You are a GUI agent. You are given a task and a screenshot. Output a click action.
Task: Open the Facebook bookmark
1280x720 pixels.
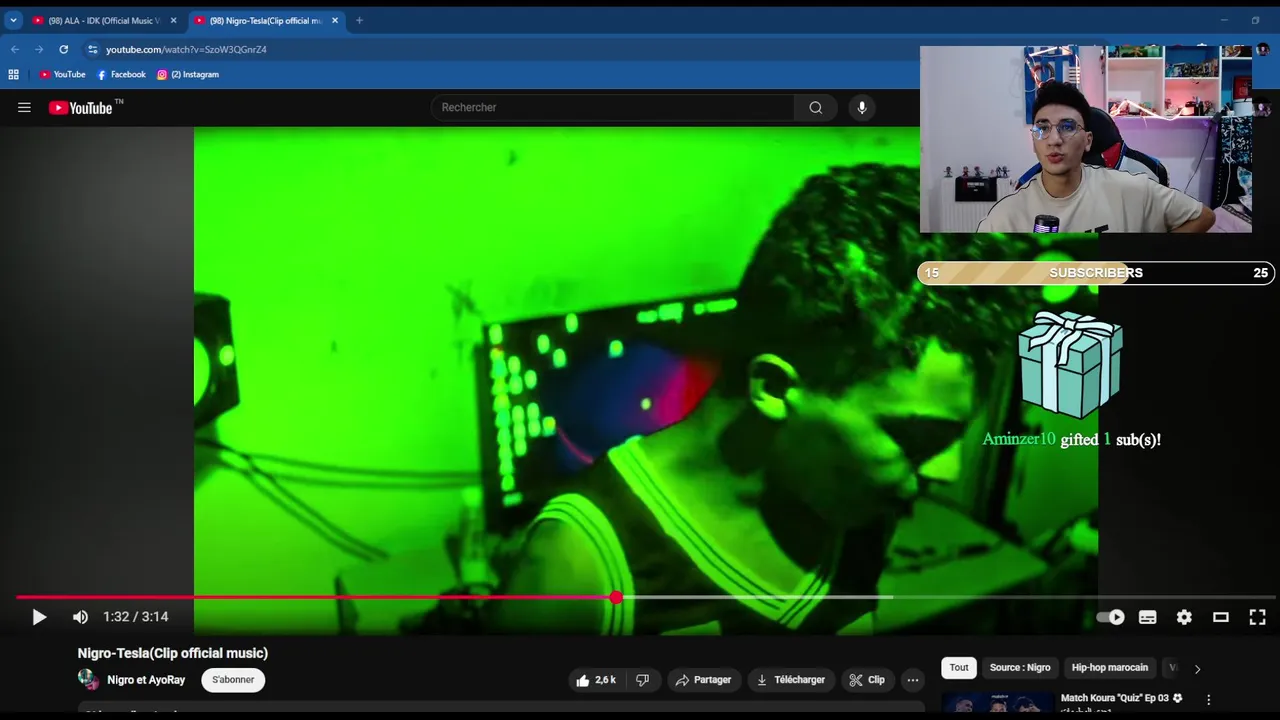tap(121, 75)
